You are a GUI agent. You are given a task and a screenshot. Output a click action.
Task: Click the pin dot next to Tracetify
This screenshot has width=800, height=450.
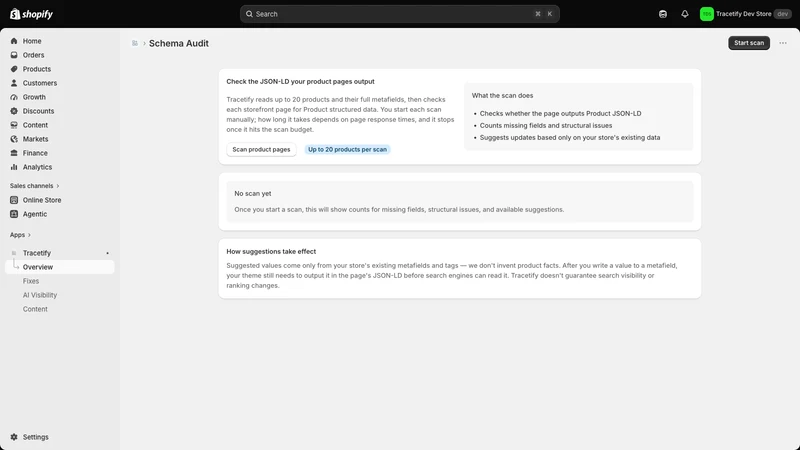click(x=107, y=253)
